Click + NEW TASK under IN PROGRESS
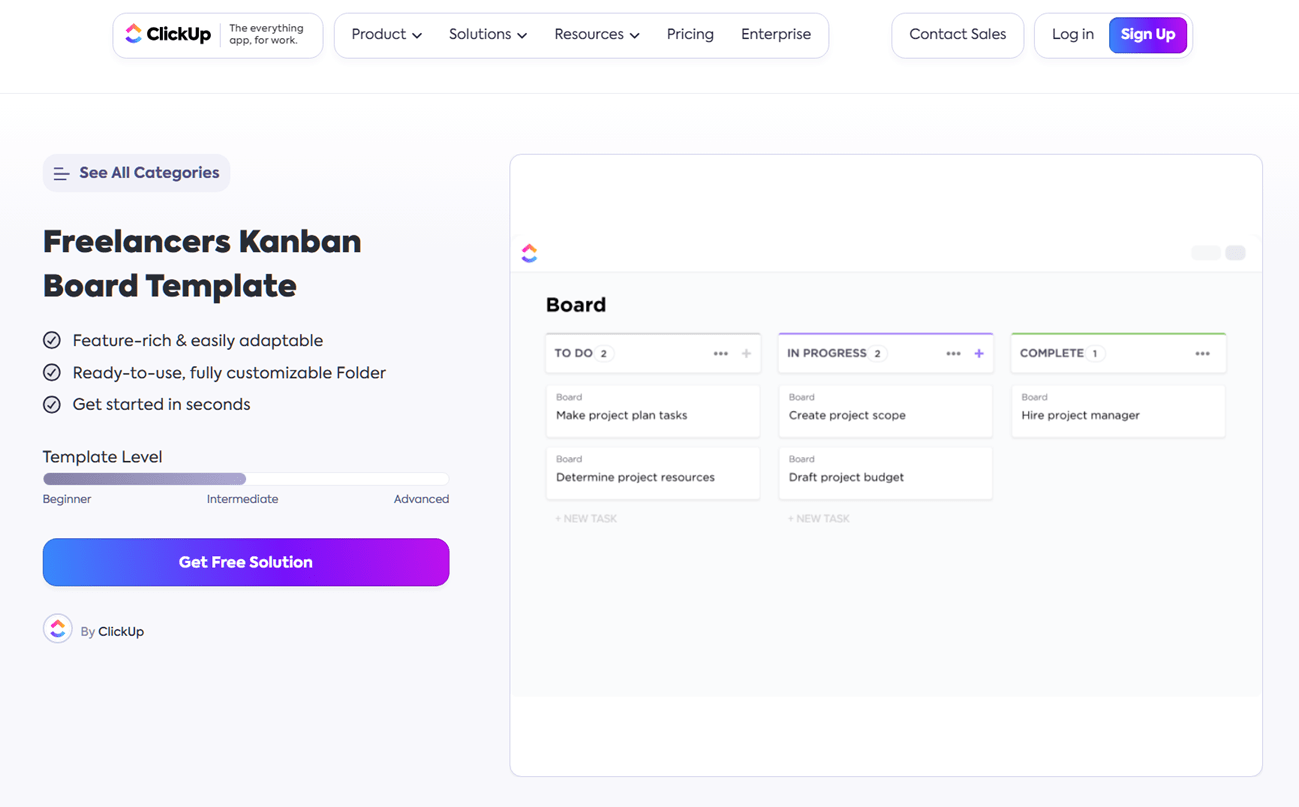Screen dimensions: 1299x807 tap(819, 519)
